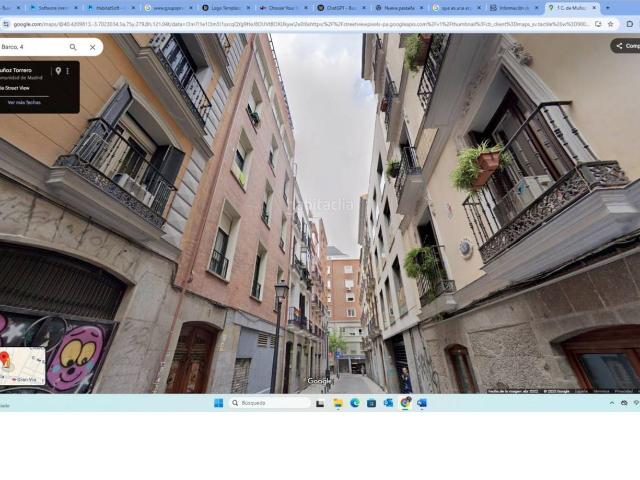
Task: Close the 'Información d...' tab
Action: tap(537, 8)
